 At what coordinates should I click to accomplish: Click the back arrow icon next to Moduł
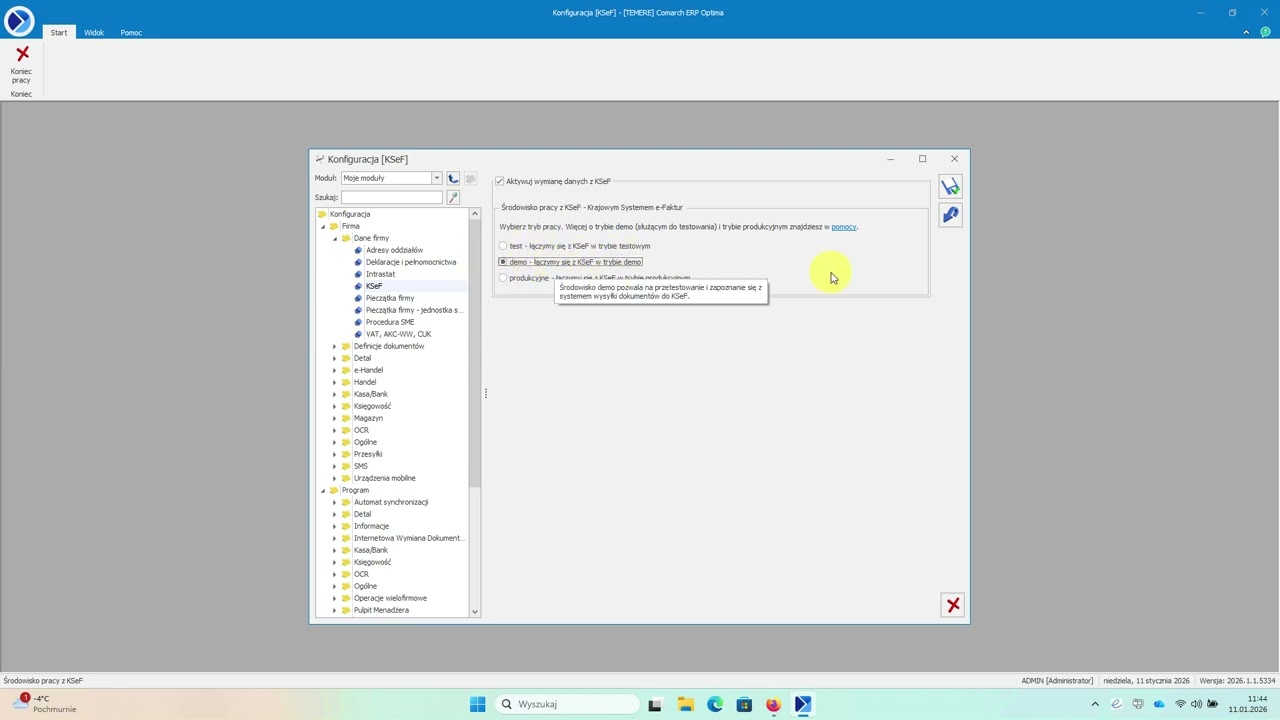click(453, 178)
